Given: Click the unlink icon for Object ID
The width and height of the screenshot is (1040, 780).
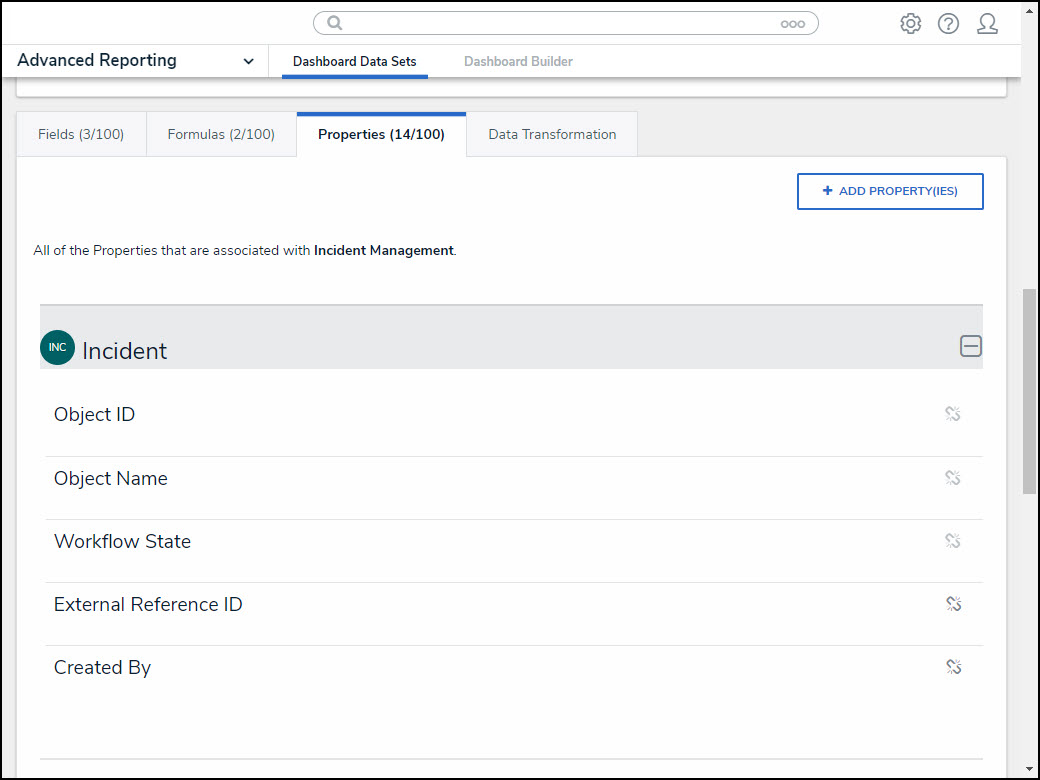Looking at the screenshot, I should point(952,414).
